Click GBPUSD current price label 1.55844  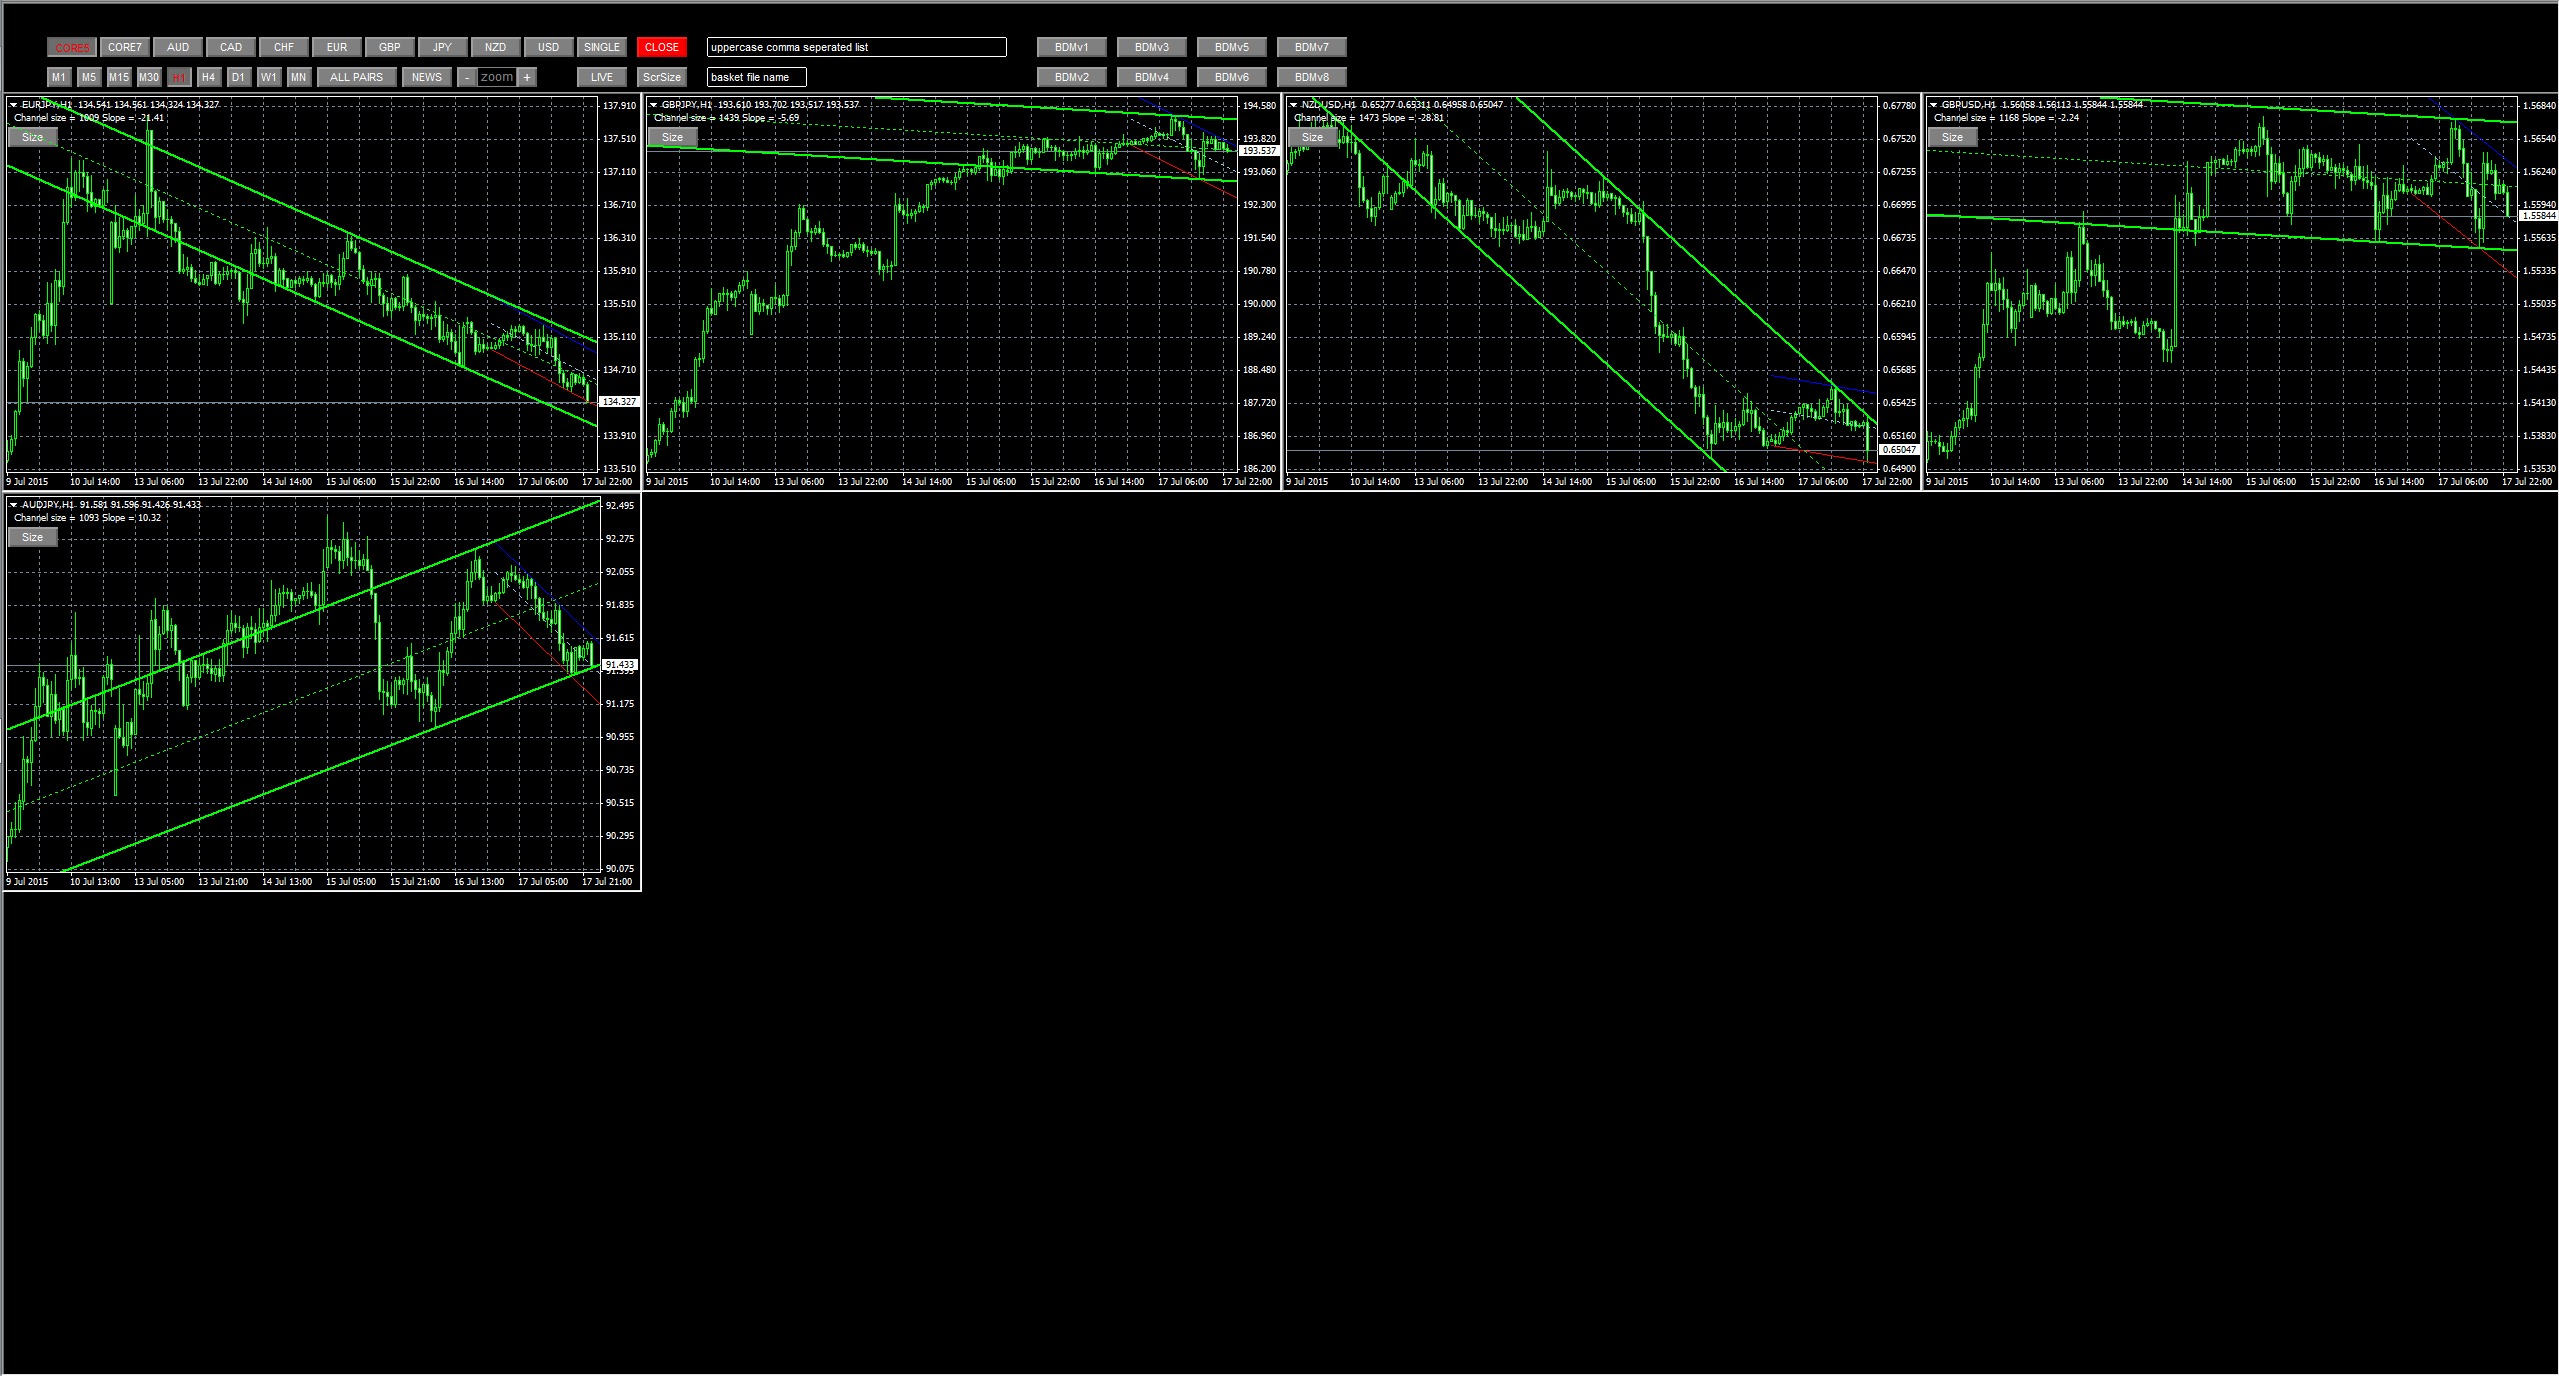coord(2539,216)
